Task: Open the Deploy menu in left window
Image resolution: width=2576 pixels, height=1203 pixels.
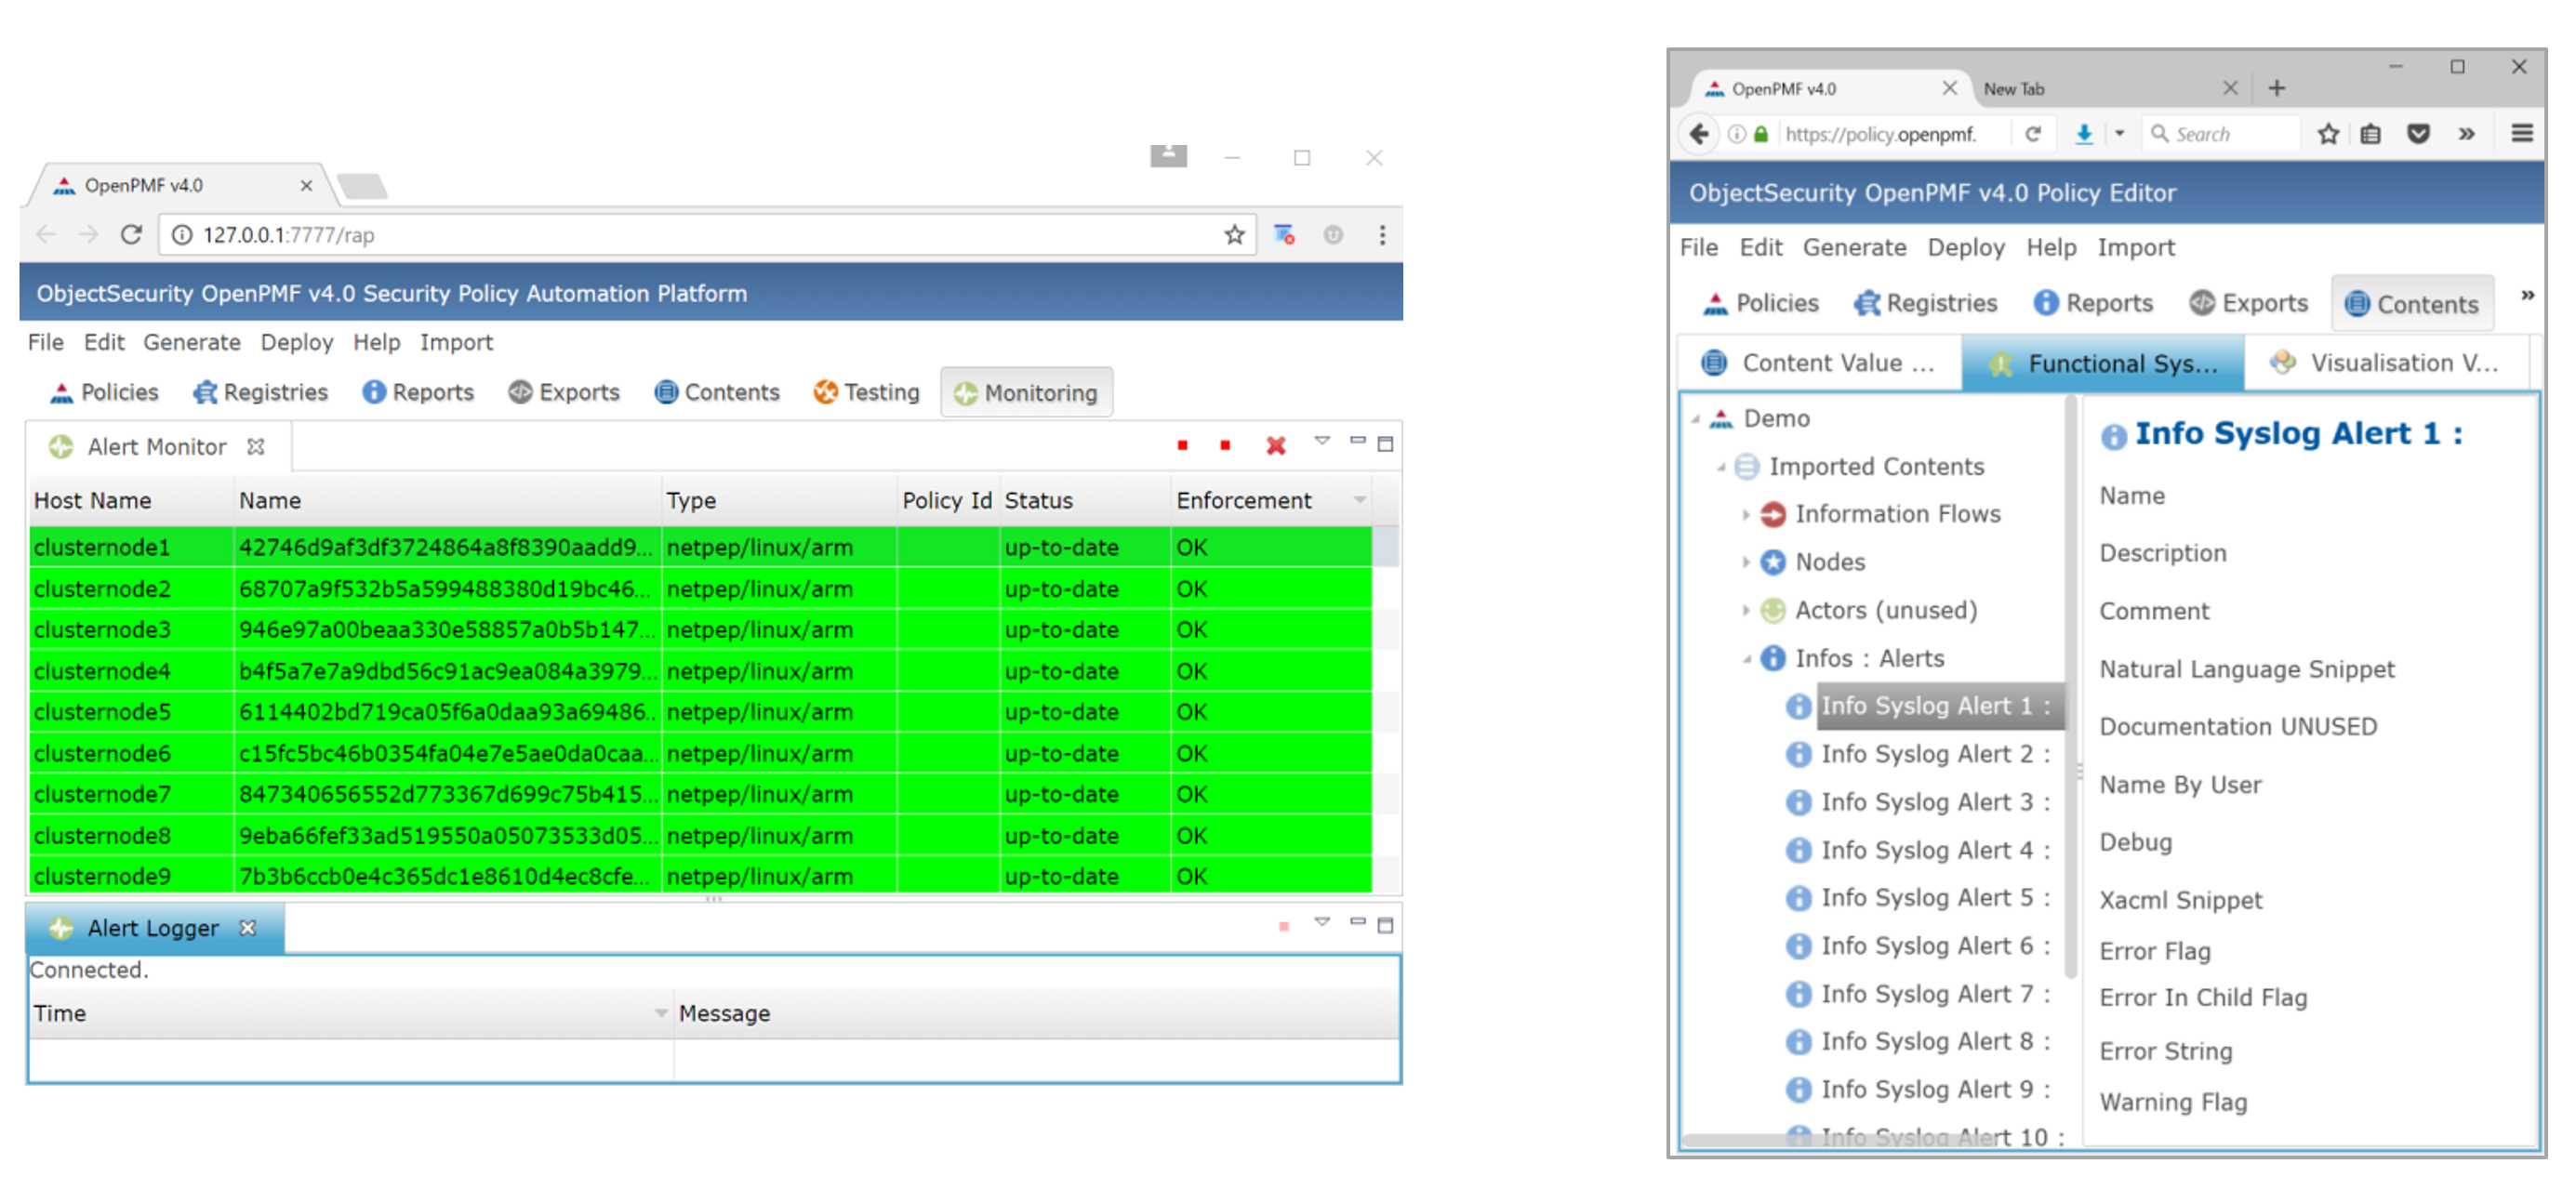Action: [x=297, y=342]
